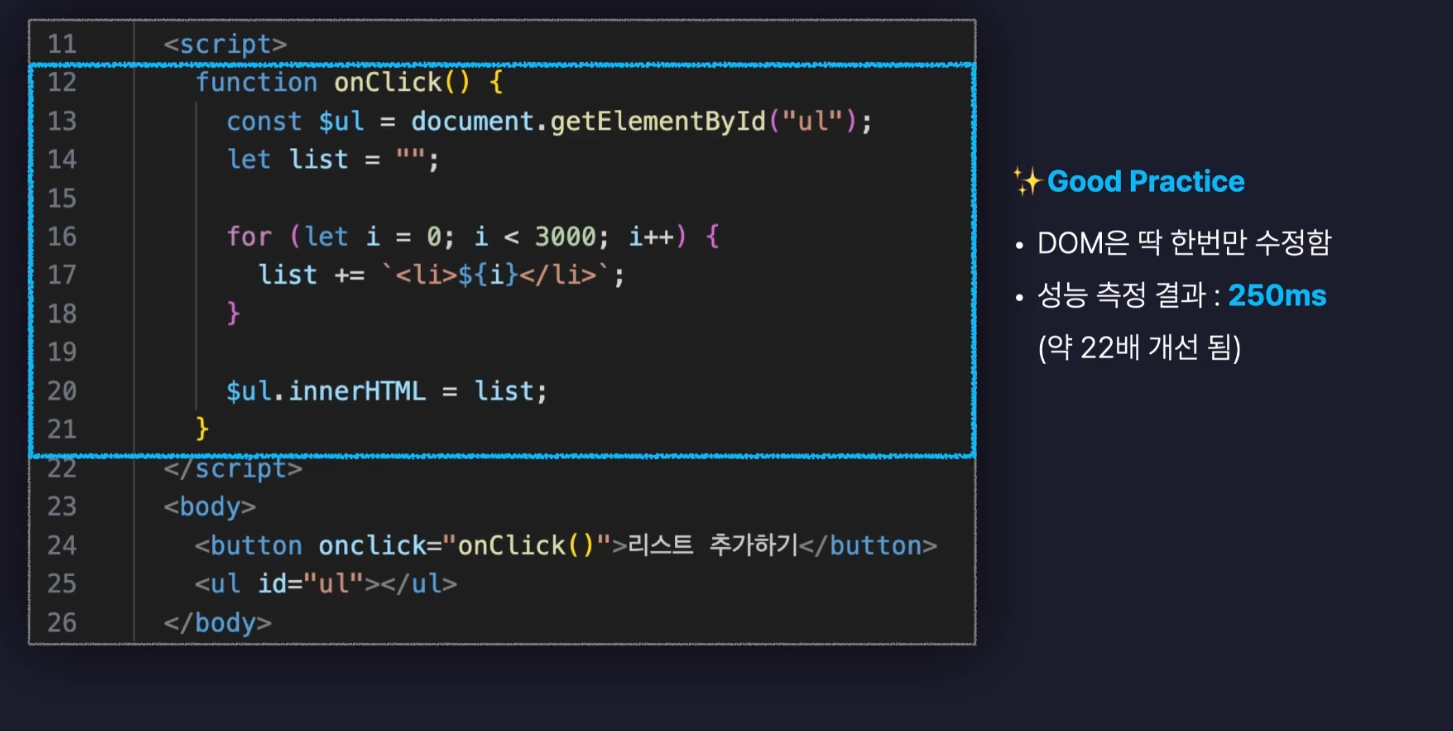Click the yellow closing brace on line 21
The image size is (1453, 731).
pos(203,429)
